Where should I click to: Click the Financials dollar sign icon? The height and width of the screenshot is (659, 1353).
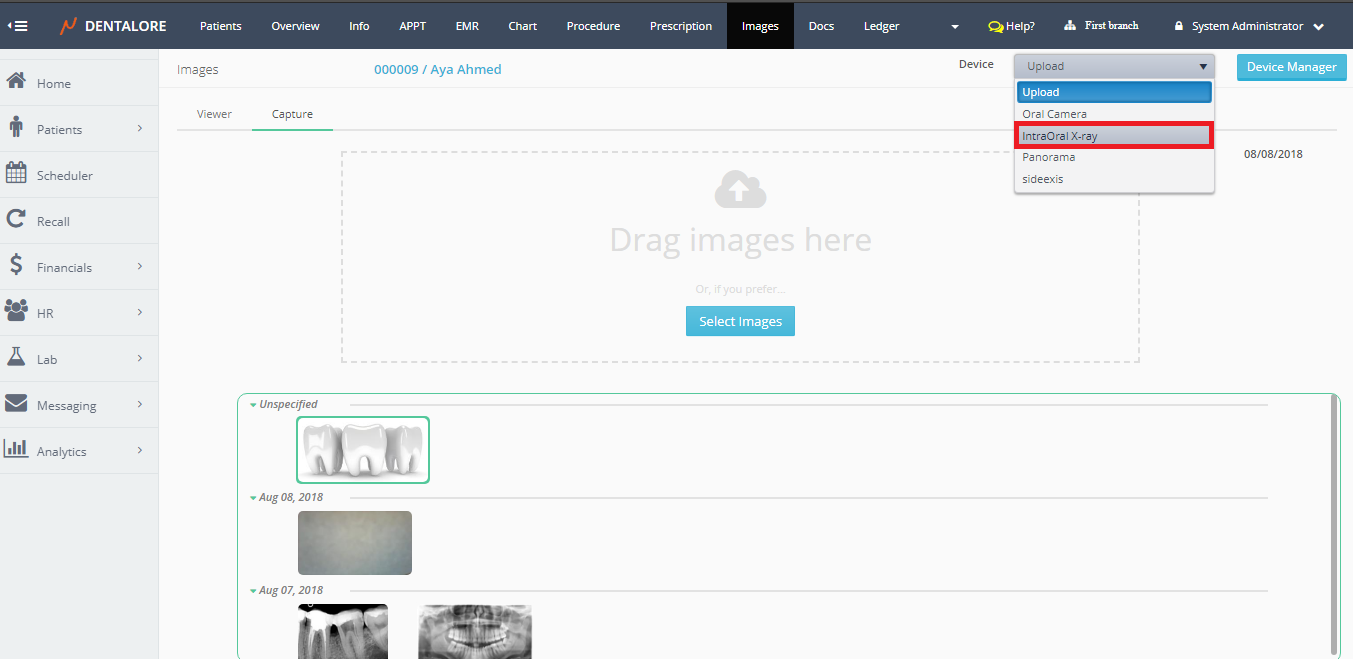(16, 265)
